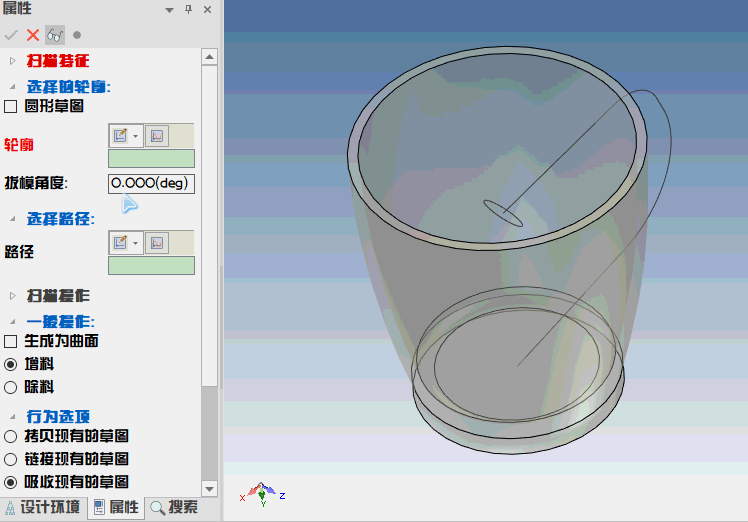Select the 增料 radio button
Viewport: 748px width, 522px height.
10,365
